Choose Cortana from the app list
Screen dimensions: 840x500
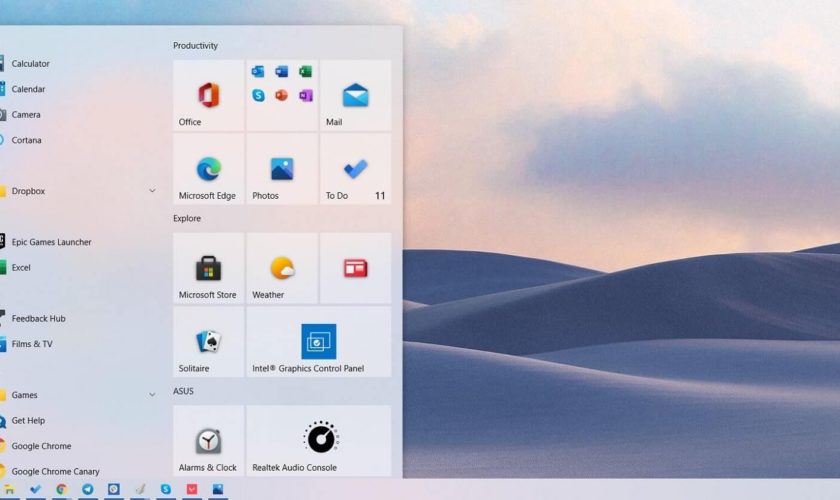(27, 141)
